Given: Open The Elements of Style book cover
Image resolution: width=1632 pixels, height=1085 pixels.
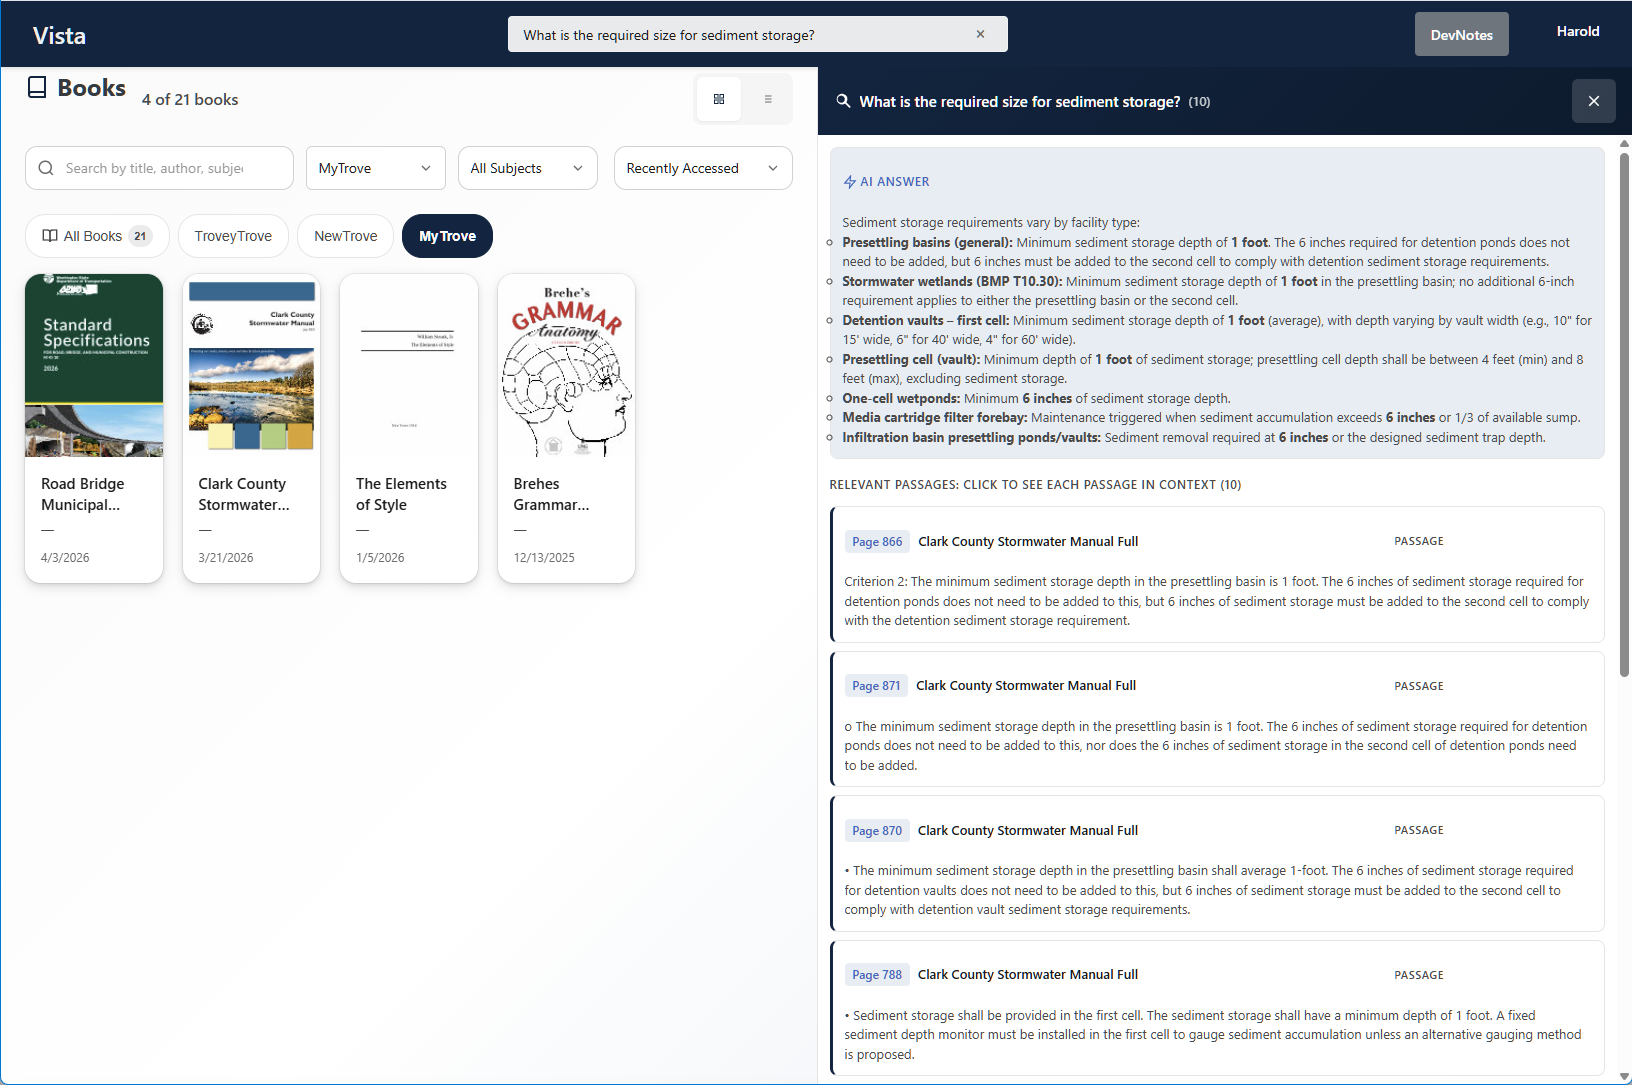Looking at the screenshot, I should (408, 366).
